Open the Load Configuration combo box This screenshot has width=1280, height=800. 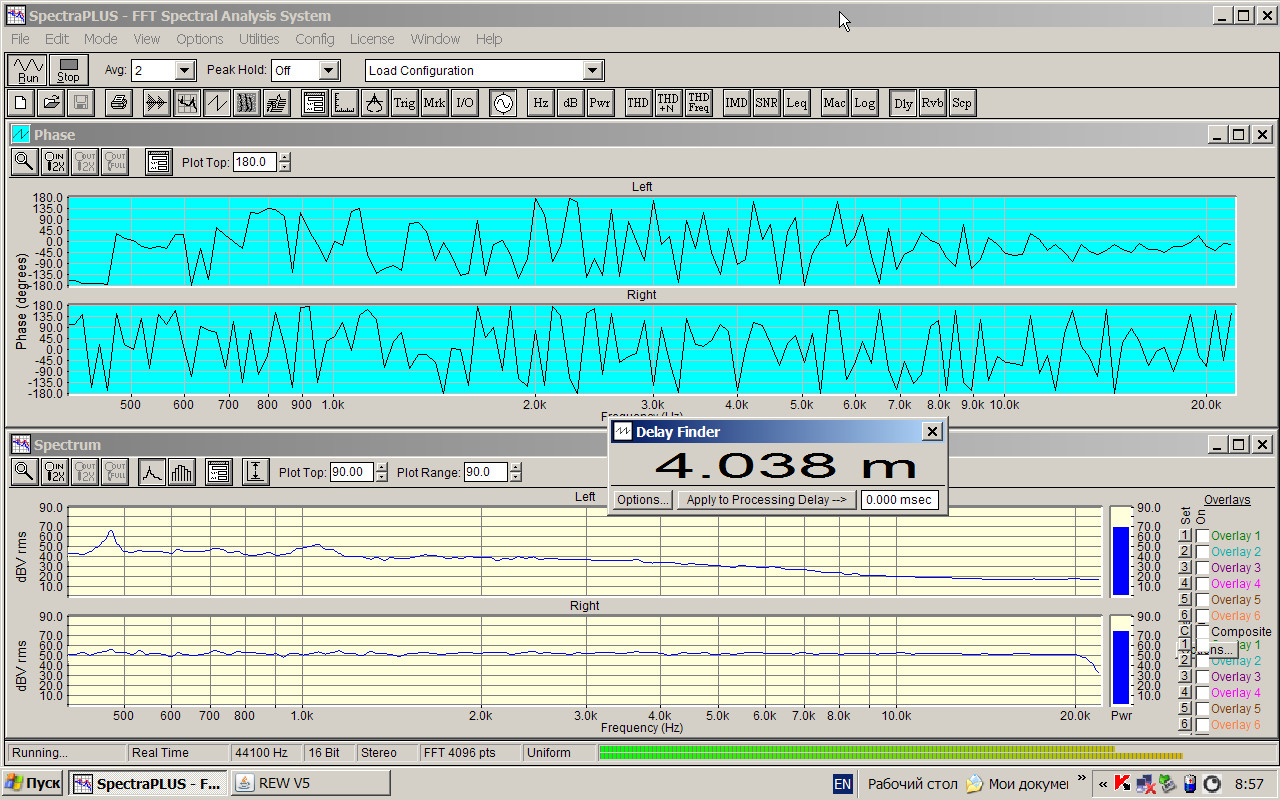(x=593, y=70)
